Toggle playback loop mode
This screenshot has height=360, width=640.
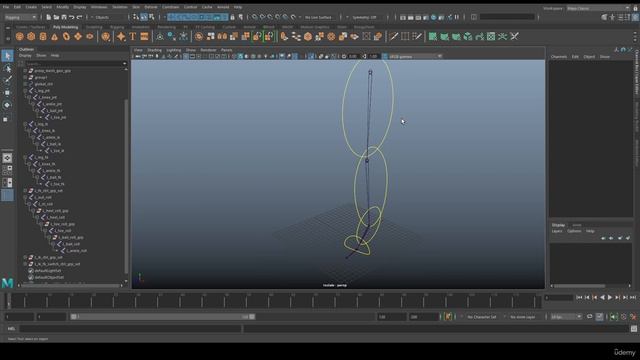coord(589,317)
